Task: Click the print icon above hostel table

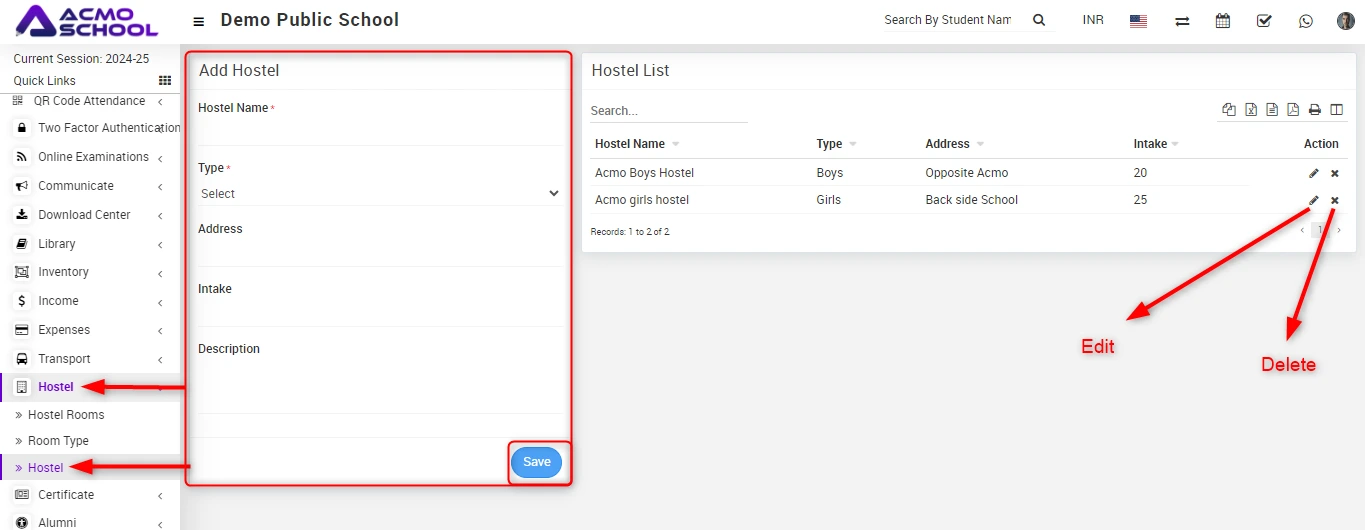Action: tap(1315, 110)
